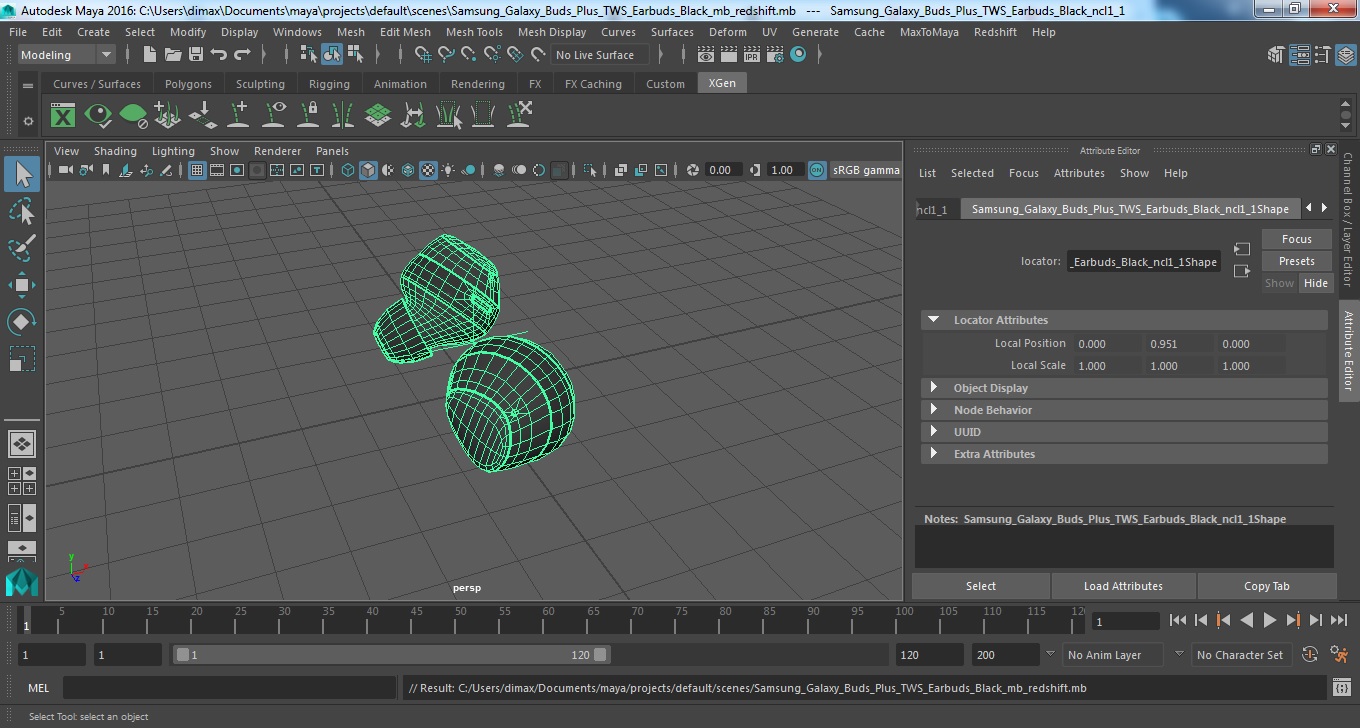Click the XGen green patch layers icon
This screenshot has width=1360, height=728.
click(x=378, y=115)
